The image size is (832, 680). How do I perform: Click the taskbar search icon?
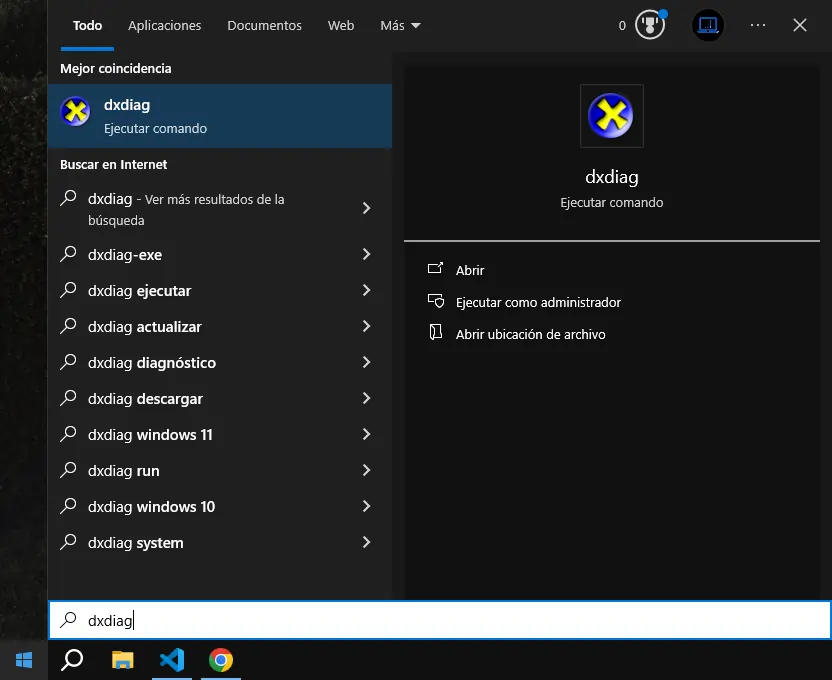pyautogui.click(x=72, y=660)
